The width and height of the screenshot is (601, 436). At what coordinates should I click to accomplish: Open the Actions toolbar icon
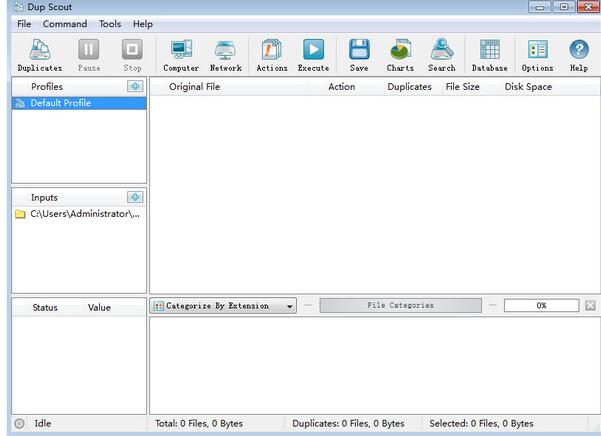(272, 55)
